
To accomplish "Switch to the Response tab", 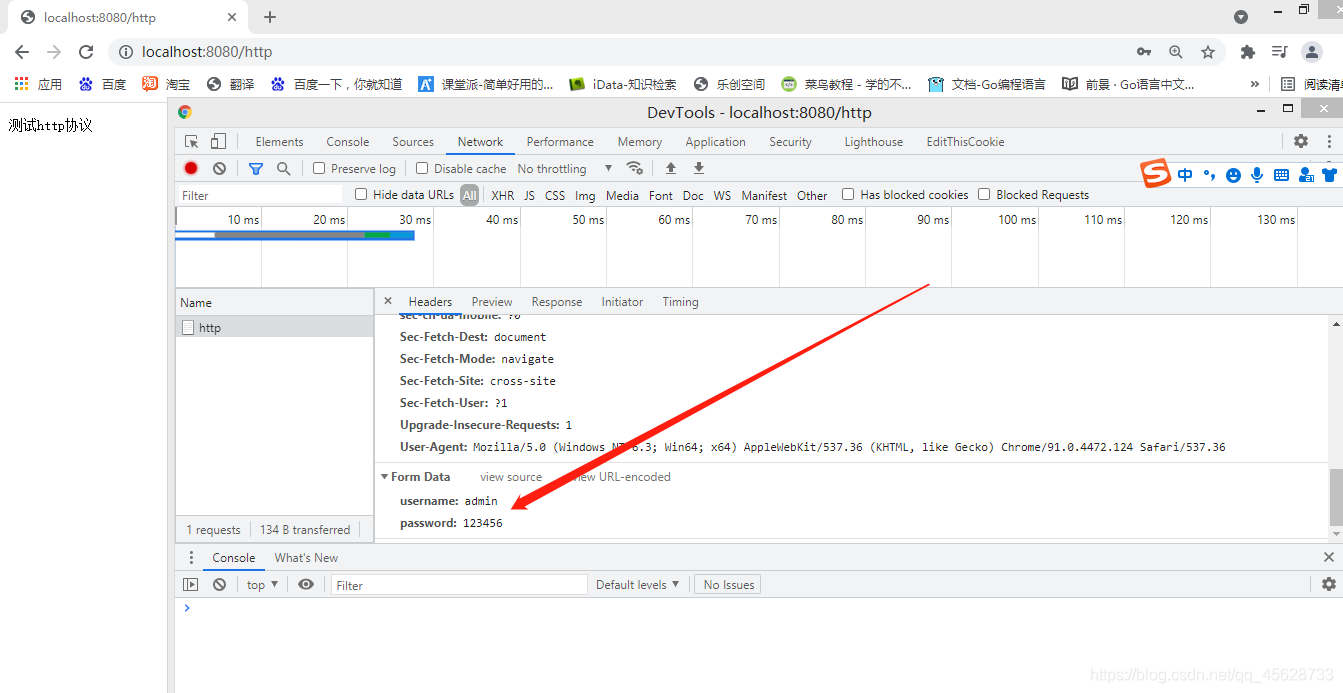I will pyautogui.click(x=557, y=301).
